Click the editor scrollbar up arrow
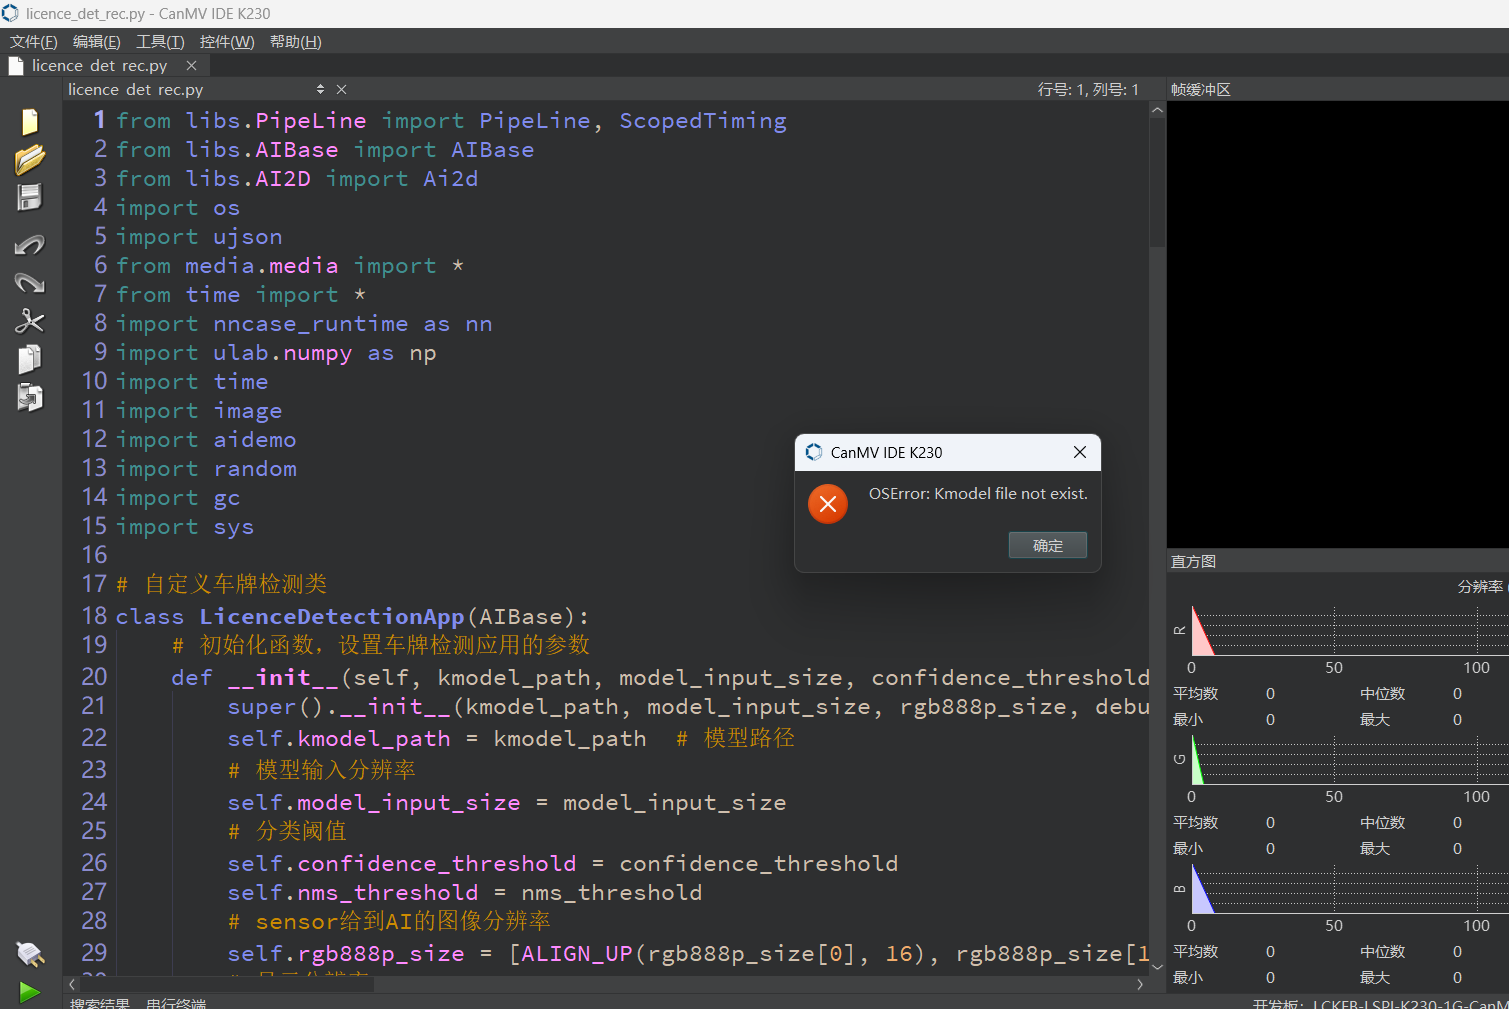 (x=1157, y=110)
